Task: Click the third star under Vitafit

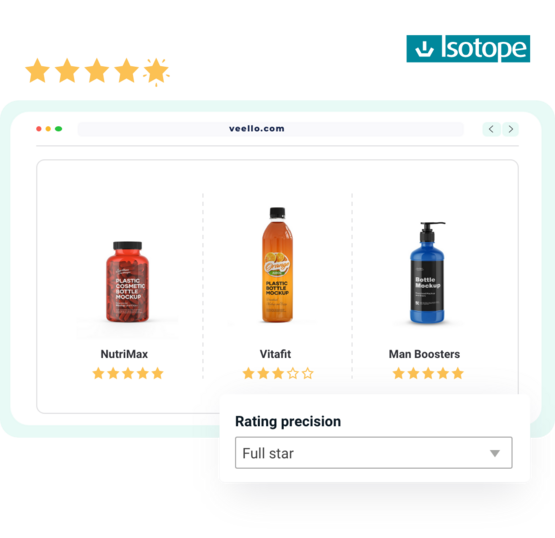Action: pos(278,373)
